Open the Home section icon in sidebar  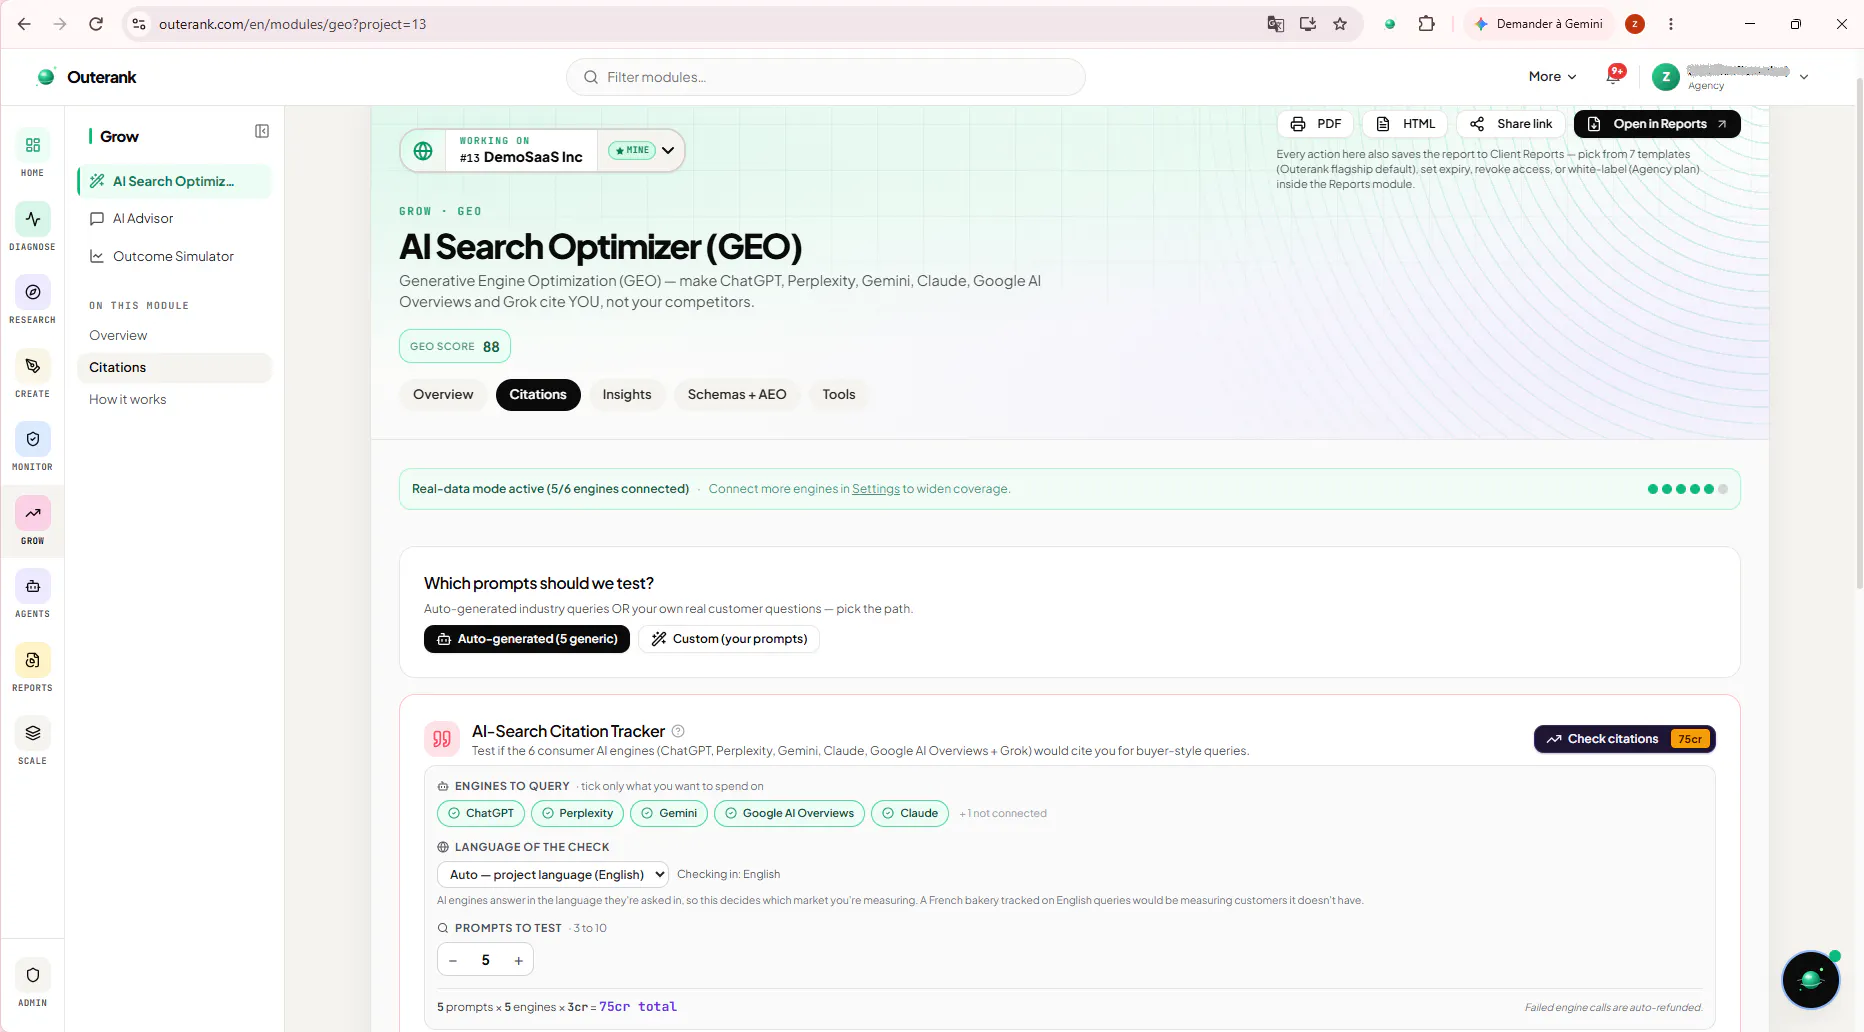[x=33, y=146]
